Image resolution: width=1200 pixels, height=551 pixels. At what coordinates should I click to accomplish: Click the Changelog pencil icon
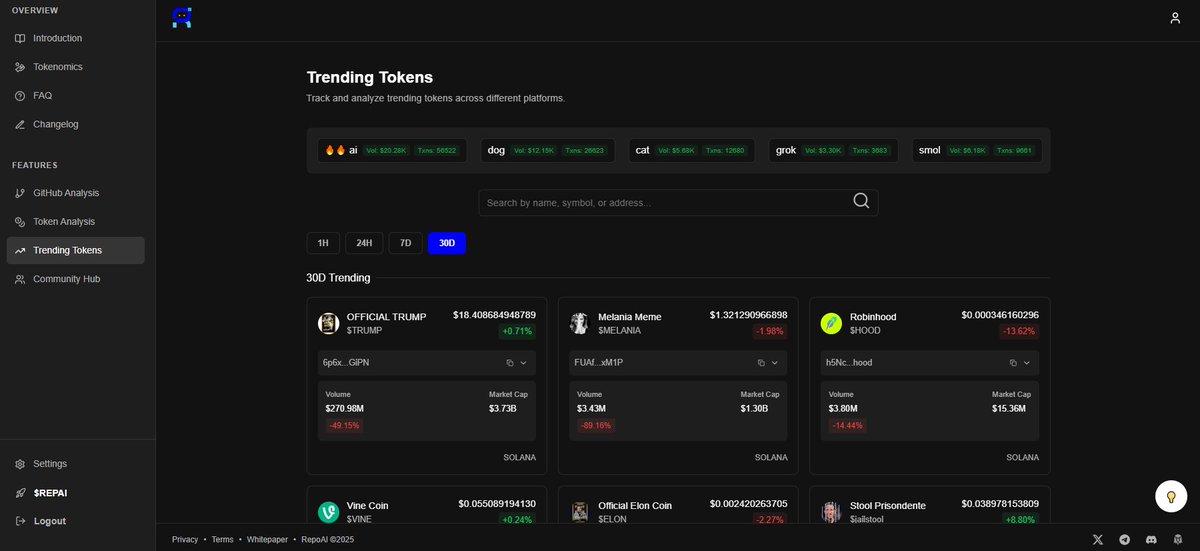click(21, 125)
